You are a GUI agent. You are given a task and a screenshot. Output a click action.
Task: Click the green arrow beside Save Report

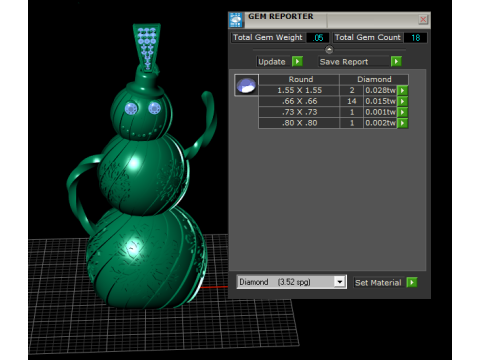(396, 61)
